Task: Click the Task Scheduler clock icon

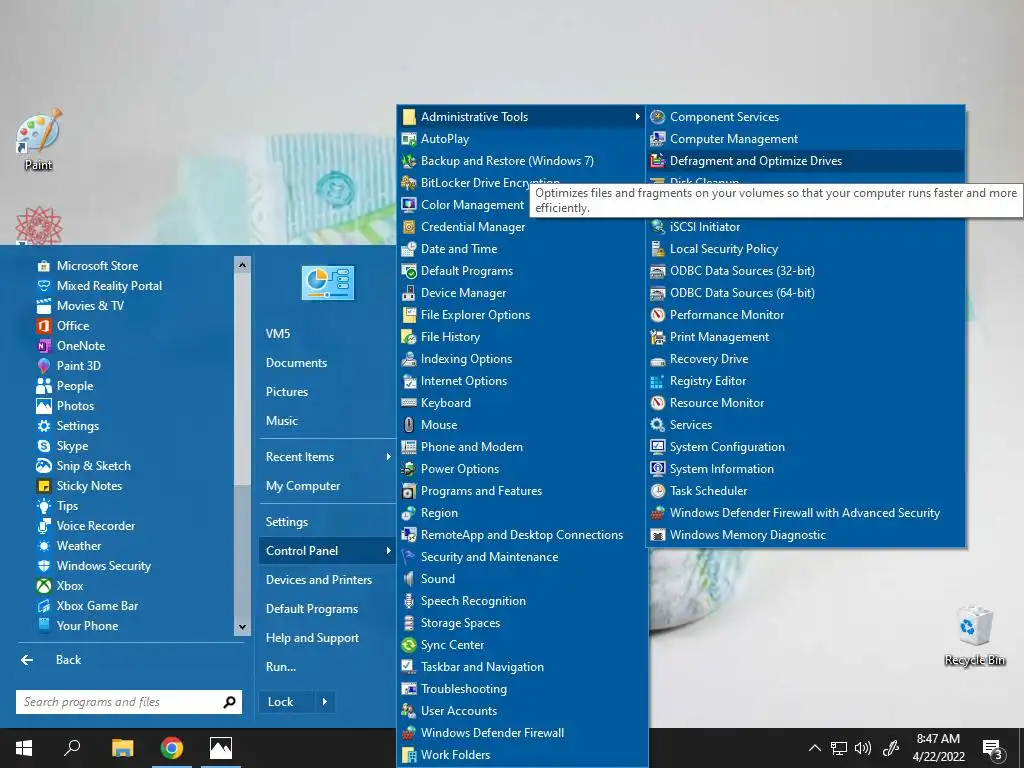Action: (658, 490)
